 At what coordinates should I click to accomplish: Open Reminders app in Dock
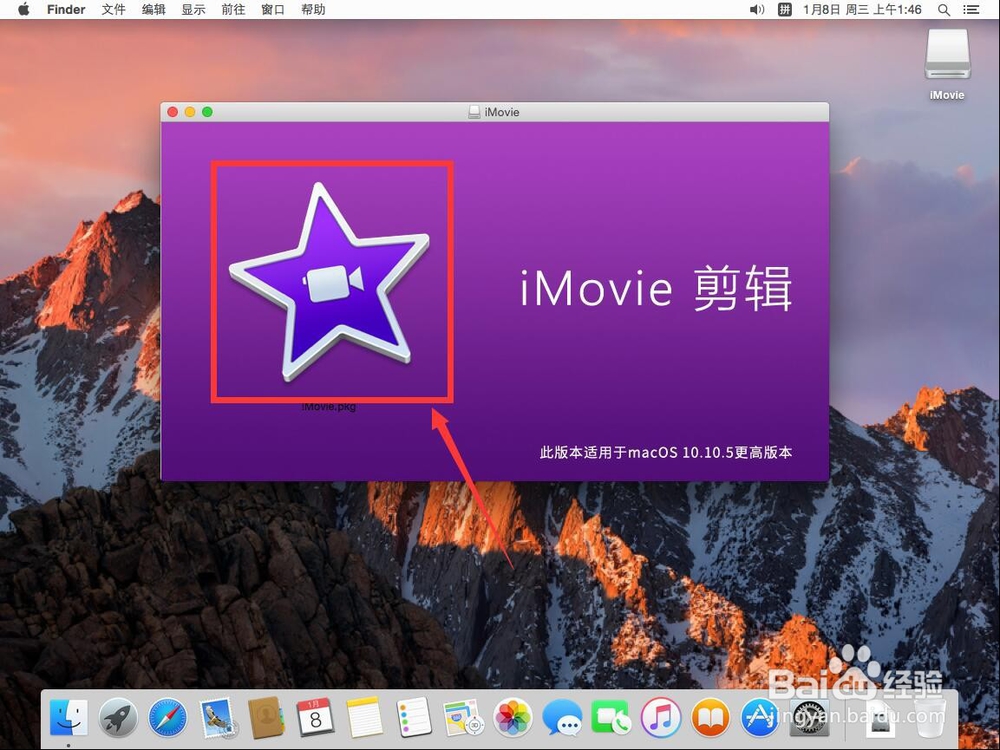coord(414,717)
